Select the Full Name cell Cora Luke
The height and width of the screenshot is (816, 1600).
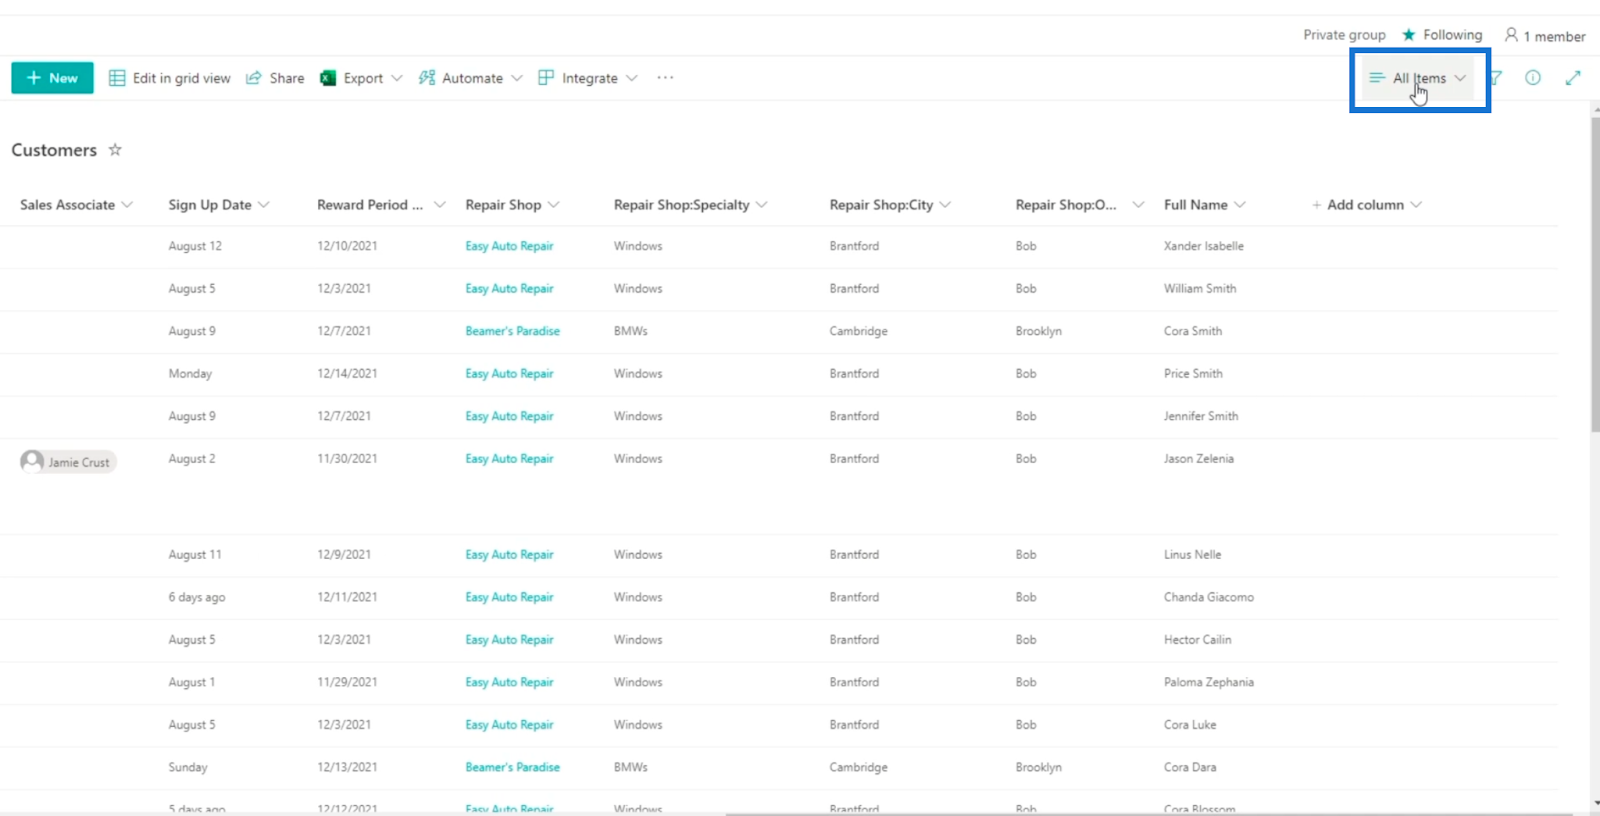tap(1190, 725)
